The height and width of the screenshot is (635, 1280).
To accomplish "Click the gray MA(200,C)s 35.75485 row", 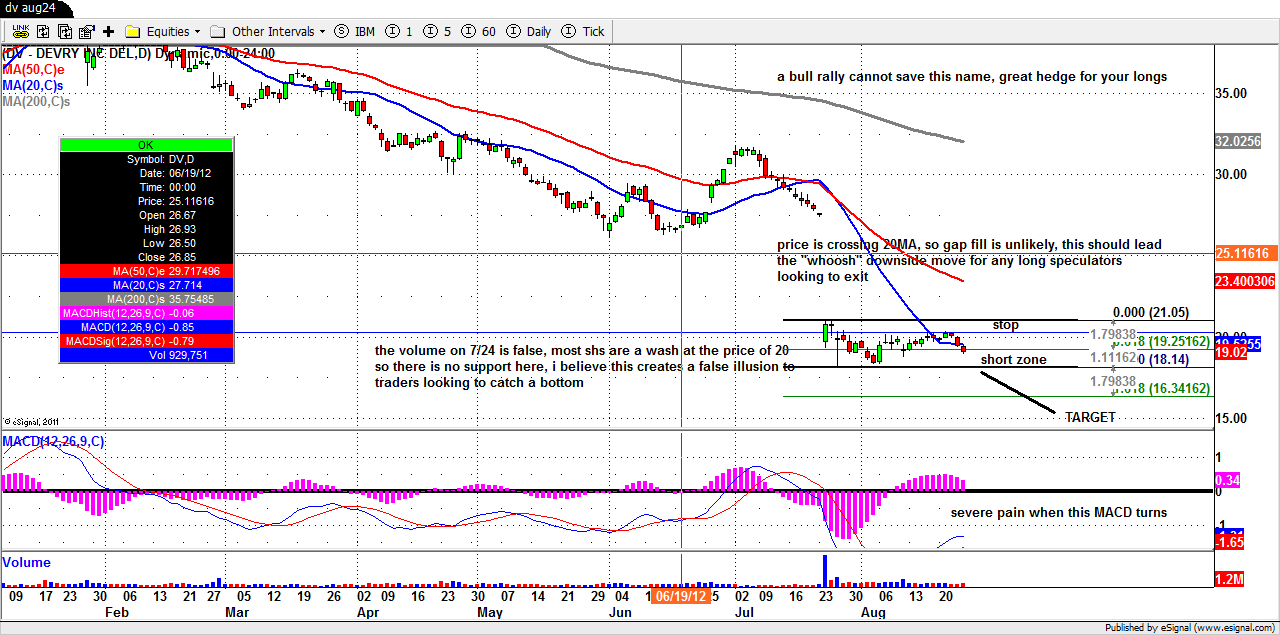I will pos(146,299).
